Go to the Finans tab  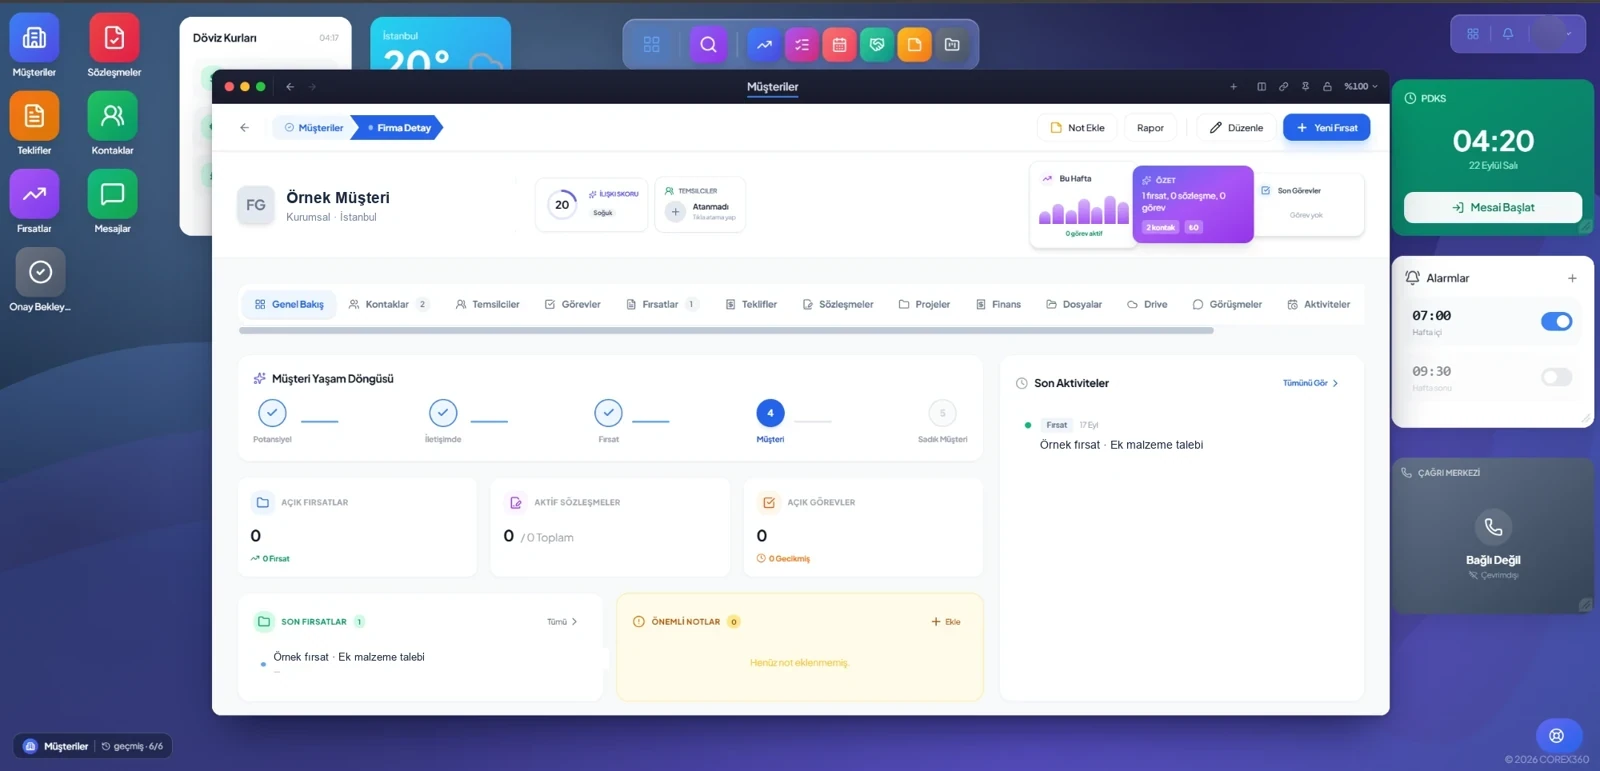coord(998,304)
